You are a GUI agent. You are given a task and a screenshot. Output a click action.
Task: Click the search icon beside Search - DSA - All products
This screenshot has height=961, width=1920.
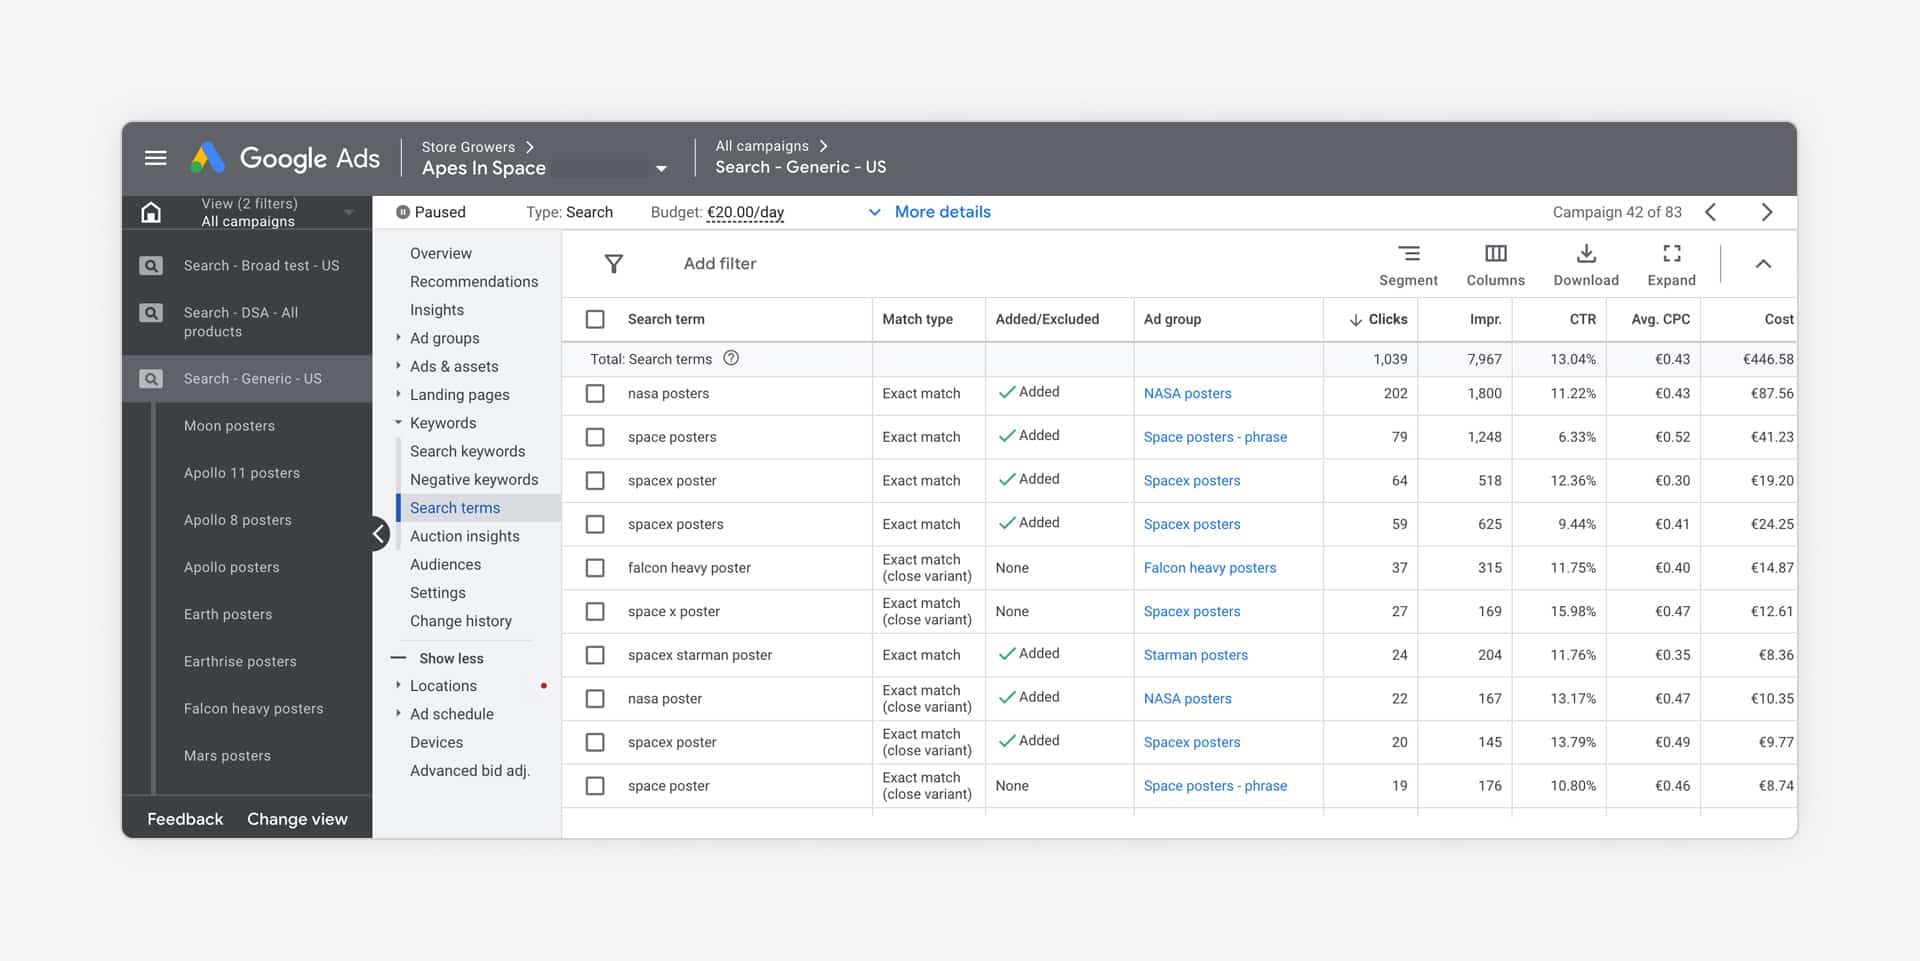click(151, 313)
